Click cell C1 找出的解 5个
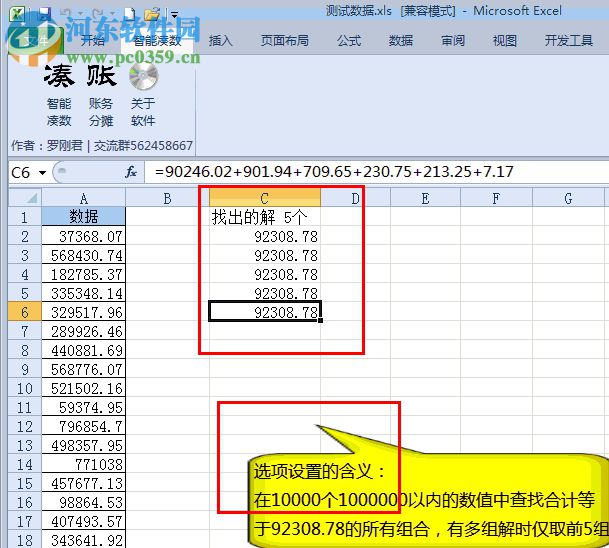The image size is (609, 548). pyautogui.click(x=265, y=217)
